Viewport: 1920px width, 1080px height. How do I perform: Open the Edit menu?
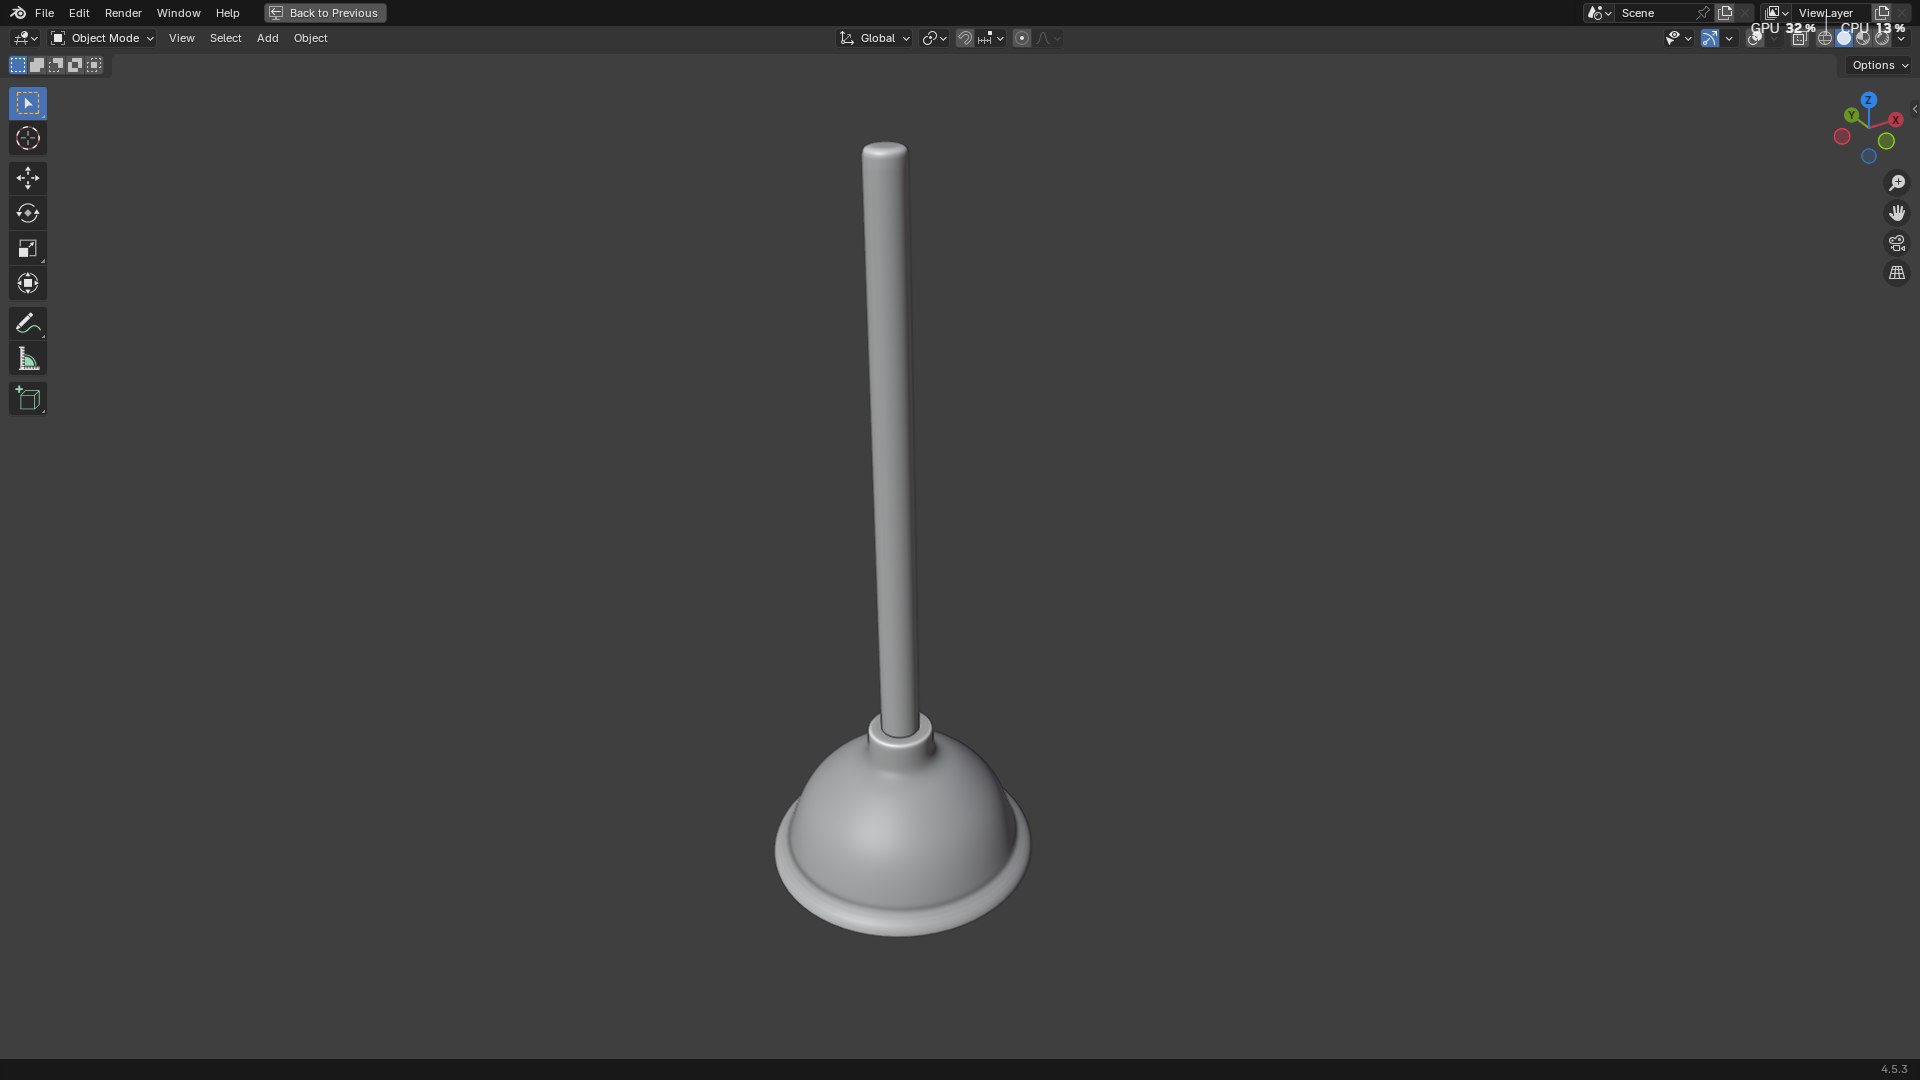tap(79, 13)
